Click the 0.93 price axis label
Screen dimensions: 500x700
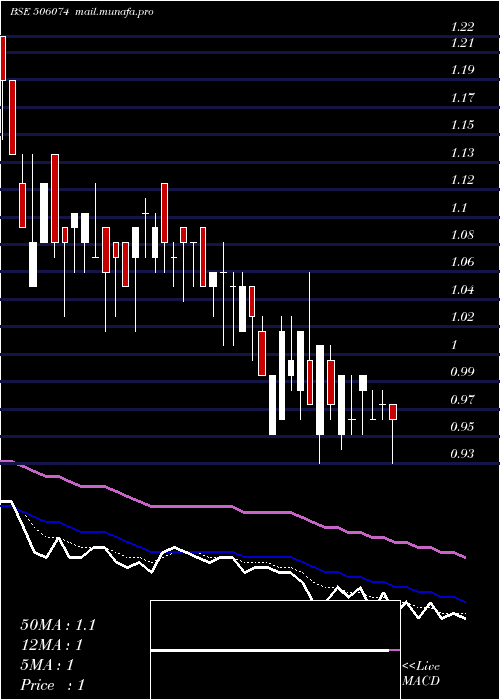462,454
